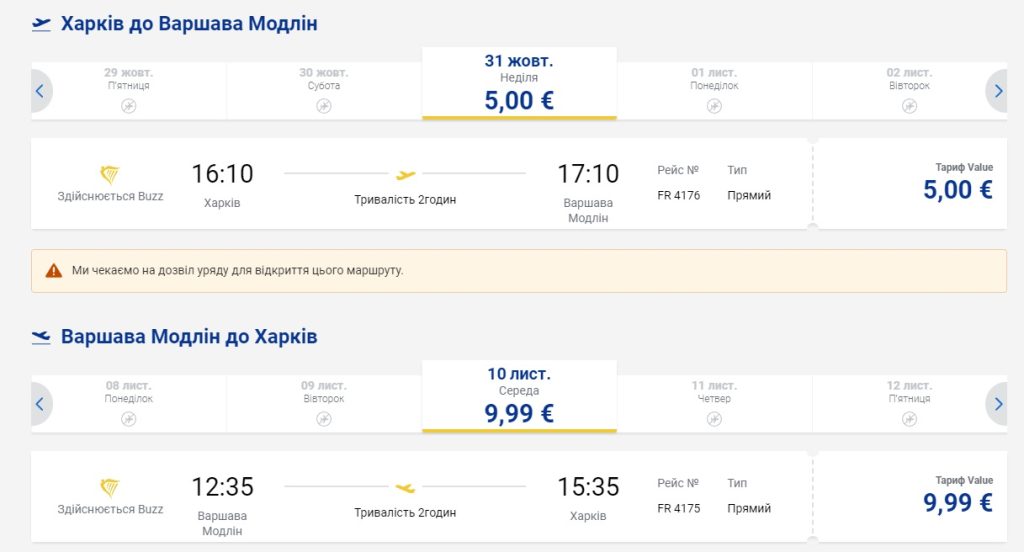Show earlier dates for the Warsaw–Kharkiv flight

click(x=40, y=404)
